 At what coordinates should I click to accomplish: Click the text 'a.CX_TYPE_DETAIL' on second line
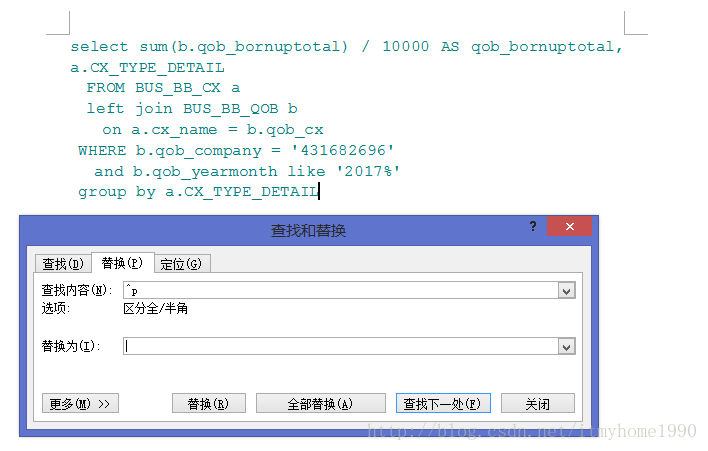coord(147,68)
